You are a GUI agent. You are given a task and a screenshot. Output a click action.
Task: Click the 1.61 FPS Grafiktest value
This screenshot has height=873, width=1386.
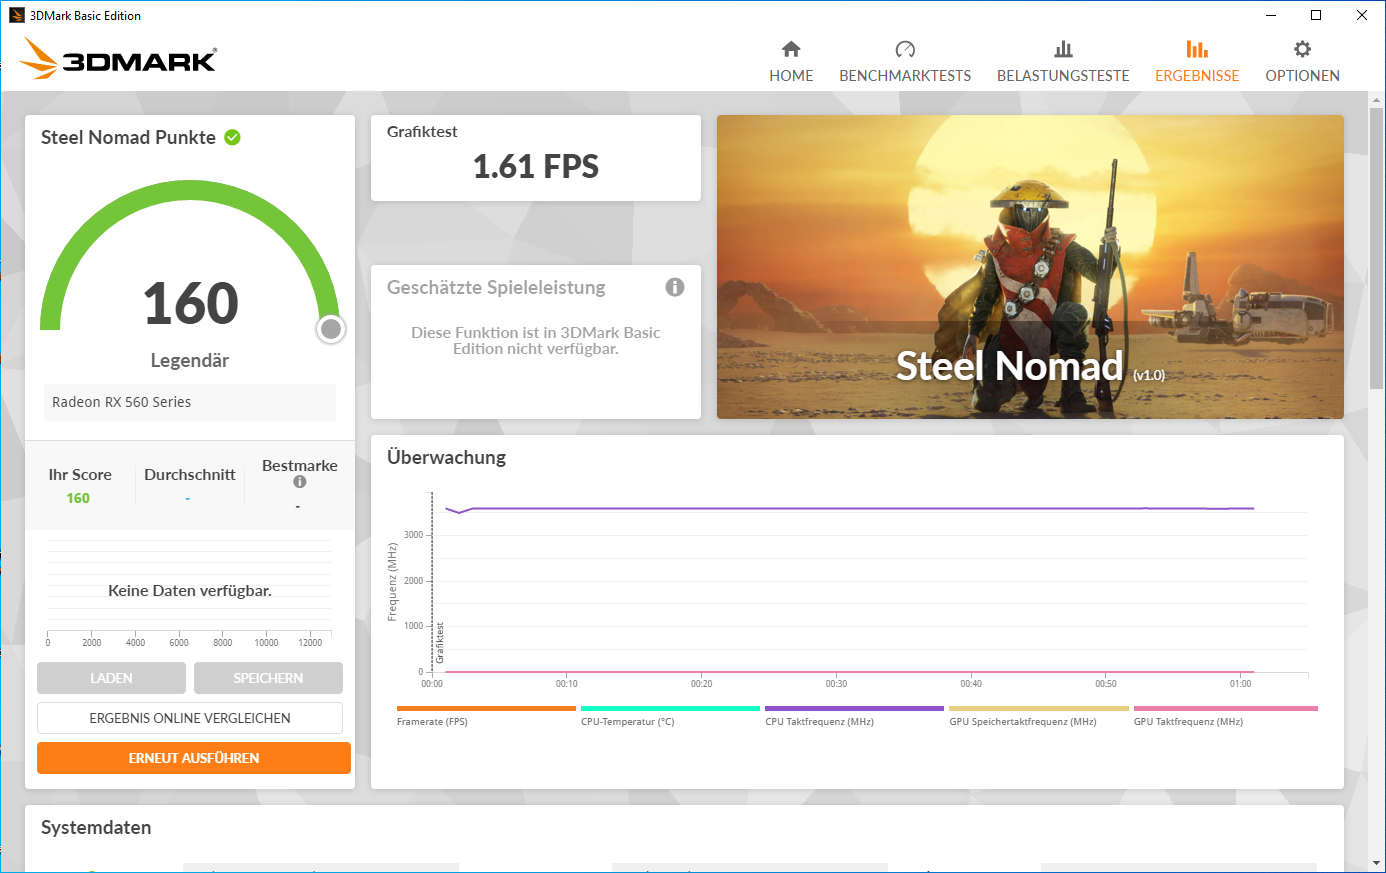tap(536, 166)
